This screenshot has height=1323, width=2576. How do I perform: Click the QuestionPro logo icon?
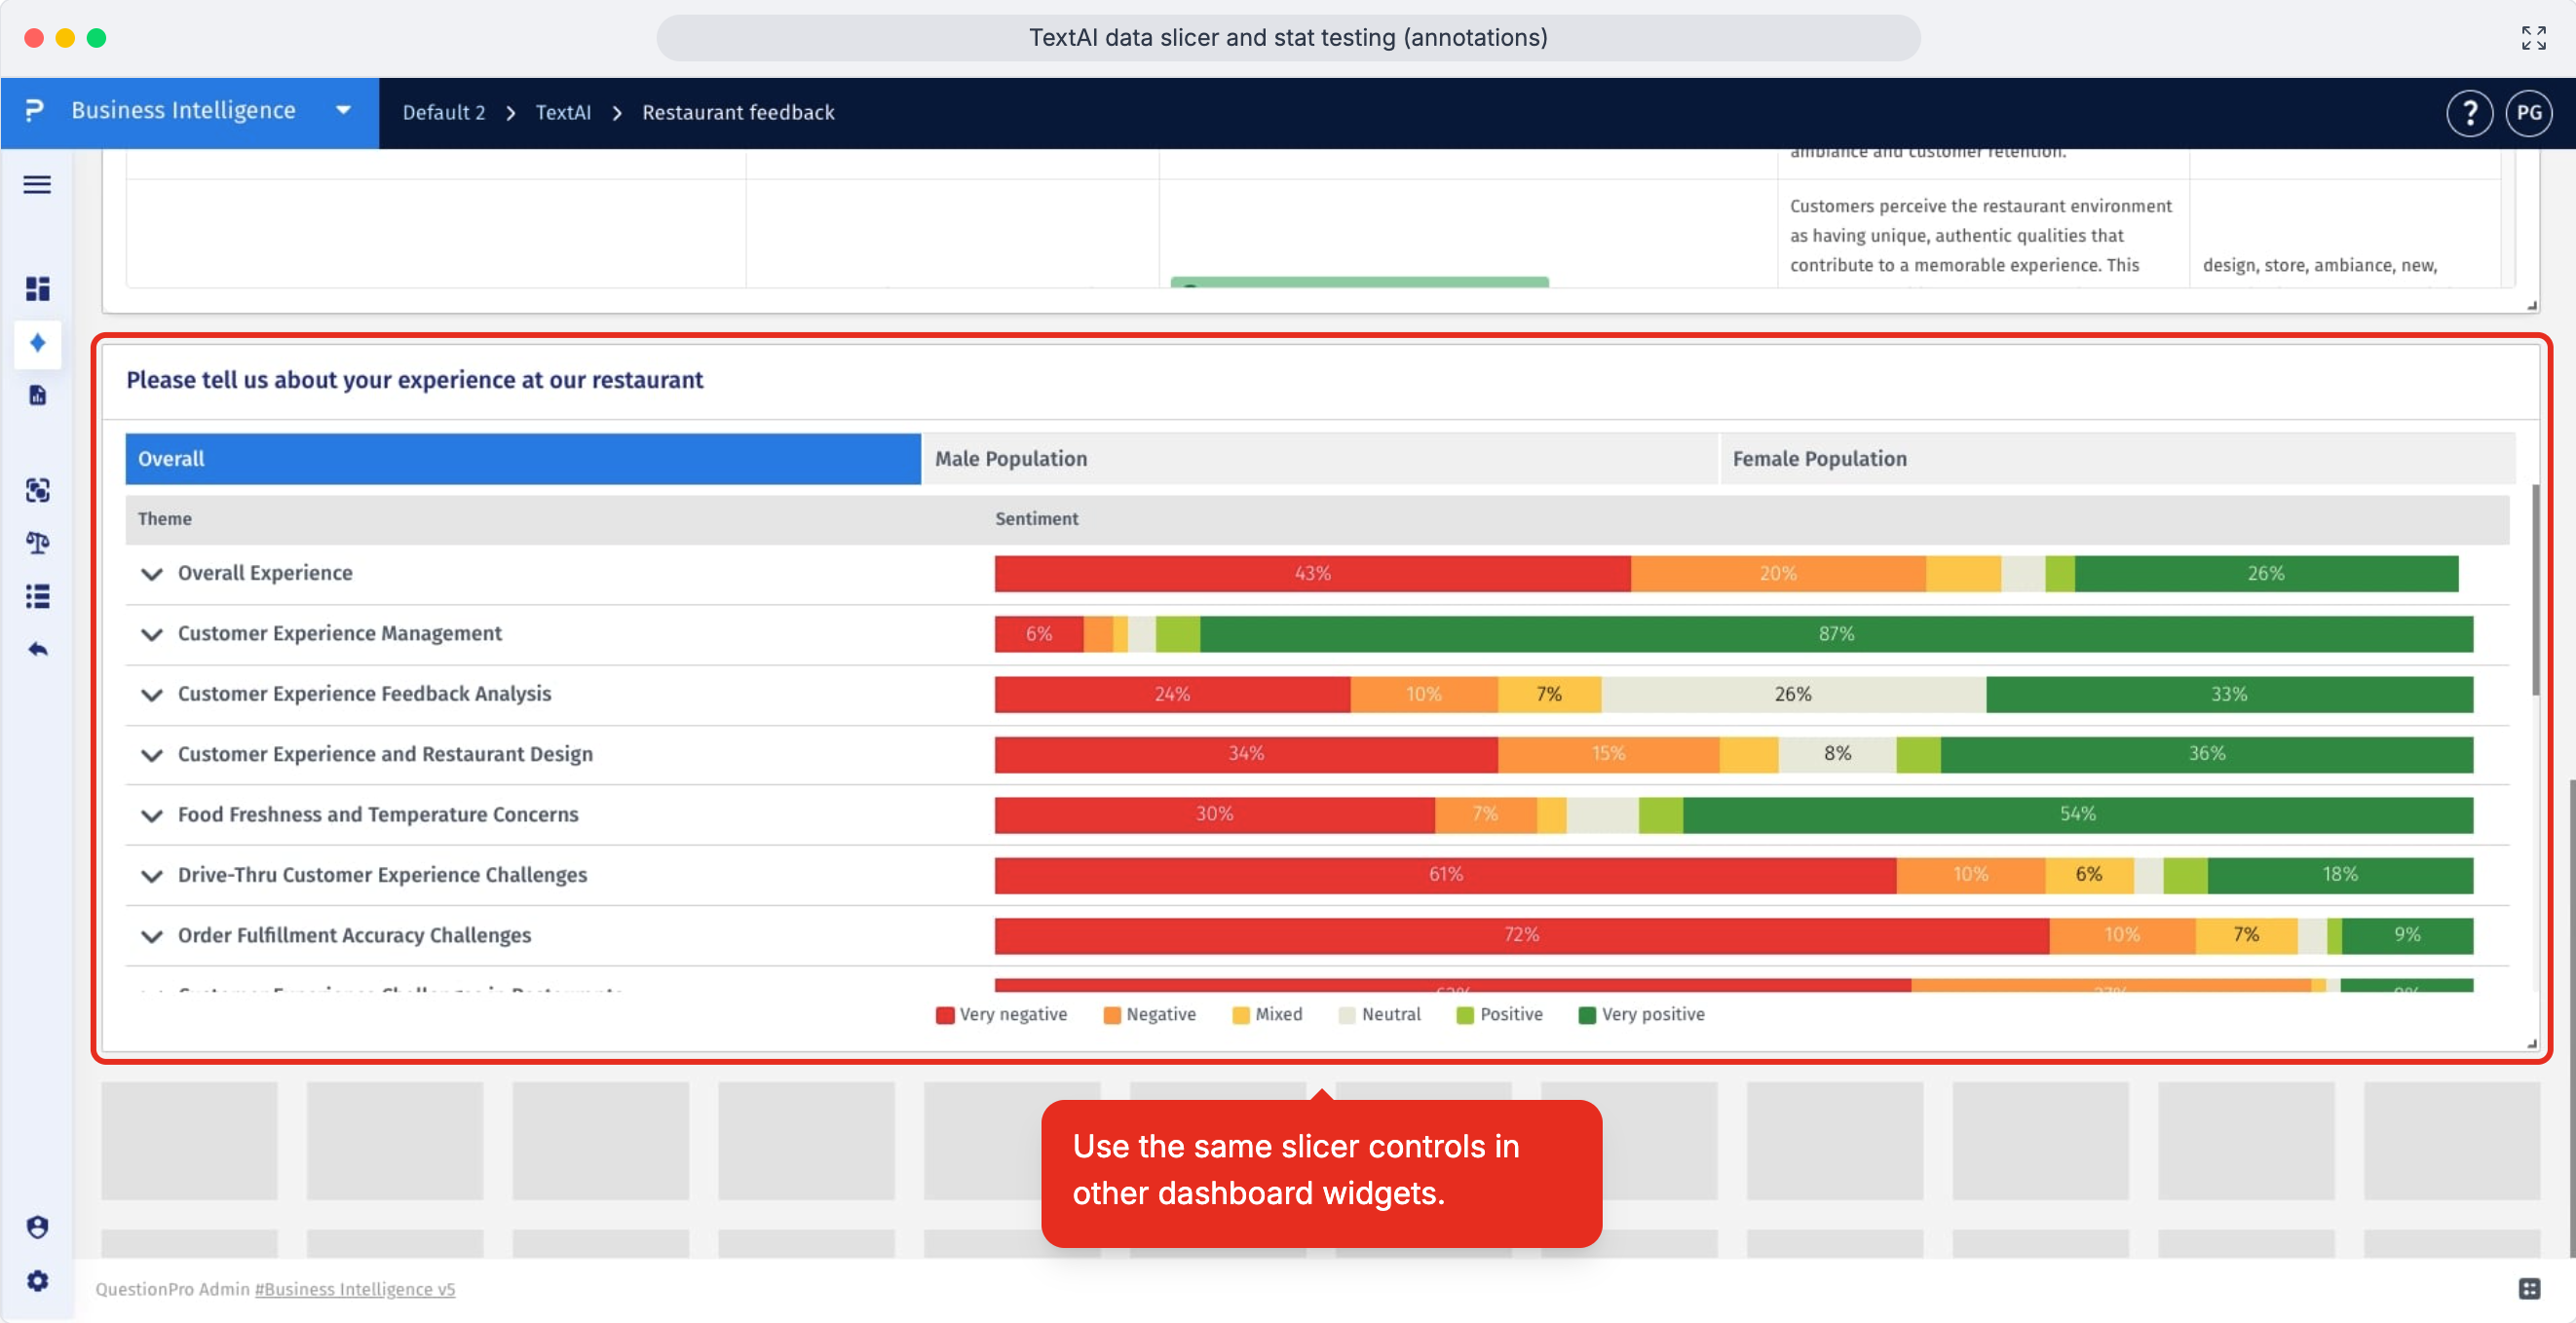coord(34,110)
